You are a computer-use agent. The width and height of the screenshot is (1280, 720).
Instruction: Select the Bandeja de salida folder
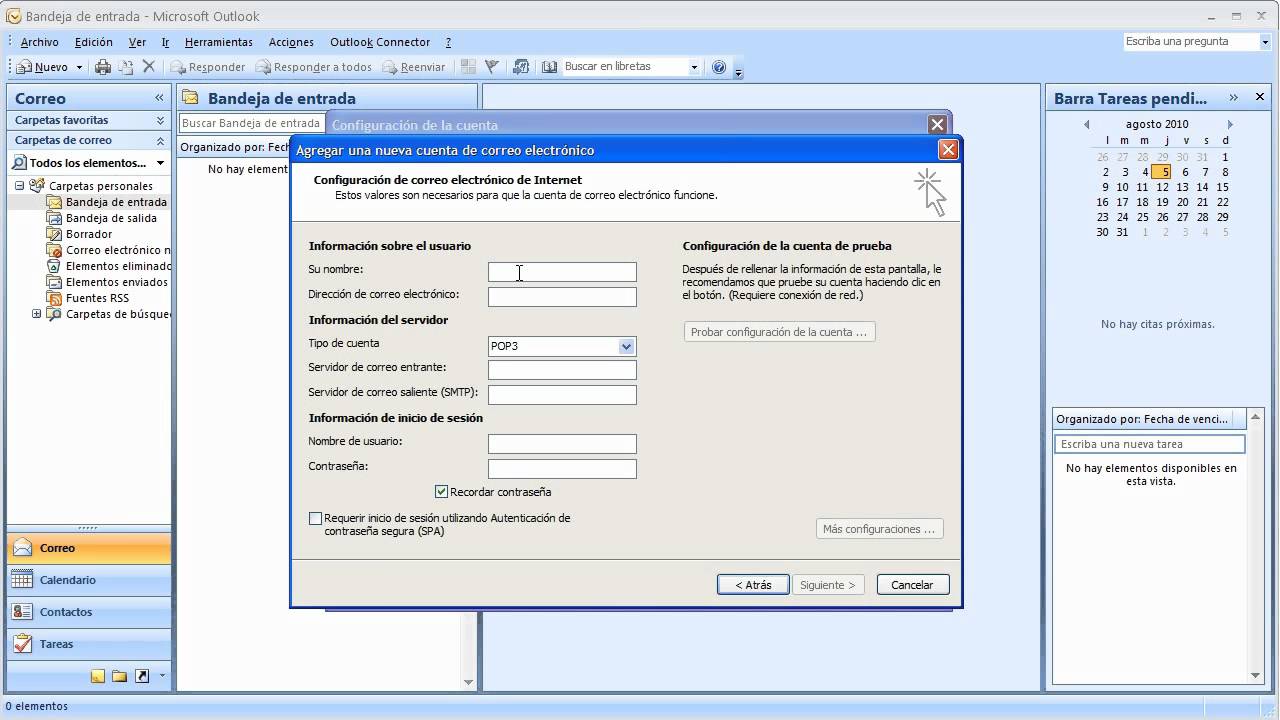110,218
